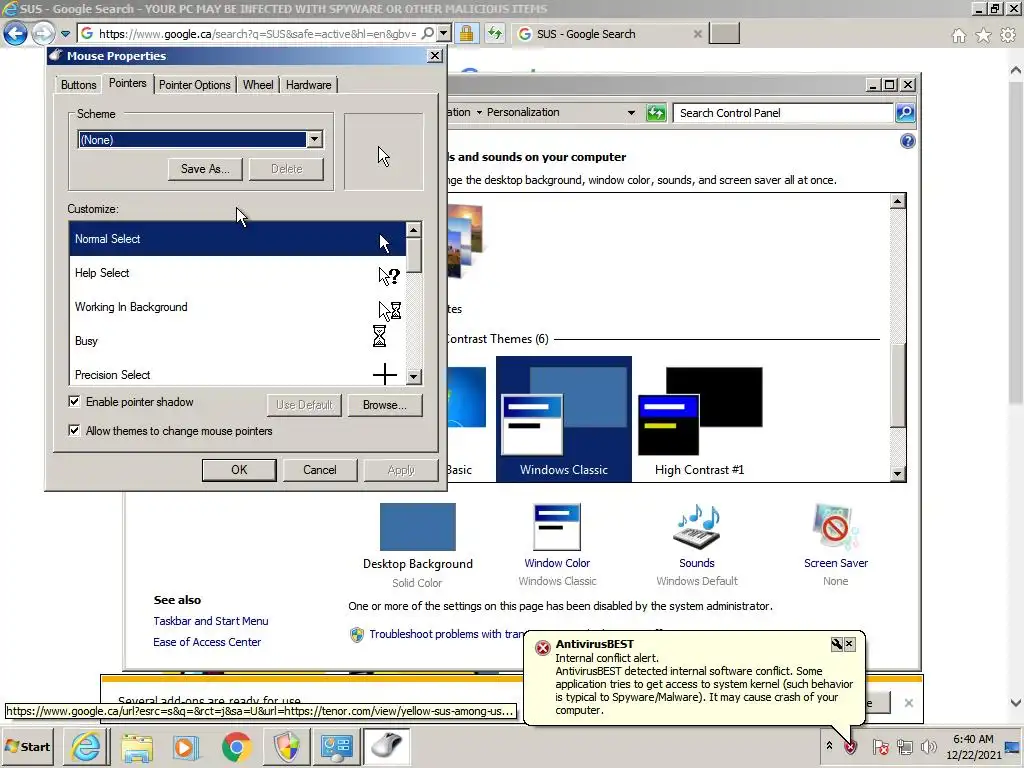Select Busy pointer row
Viewport: 1024px width, 768px height.
[237, 341]
